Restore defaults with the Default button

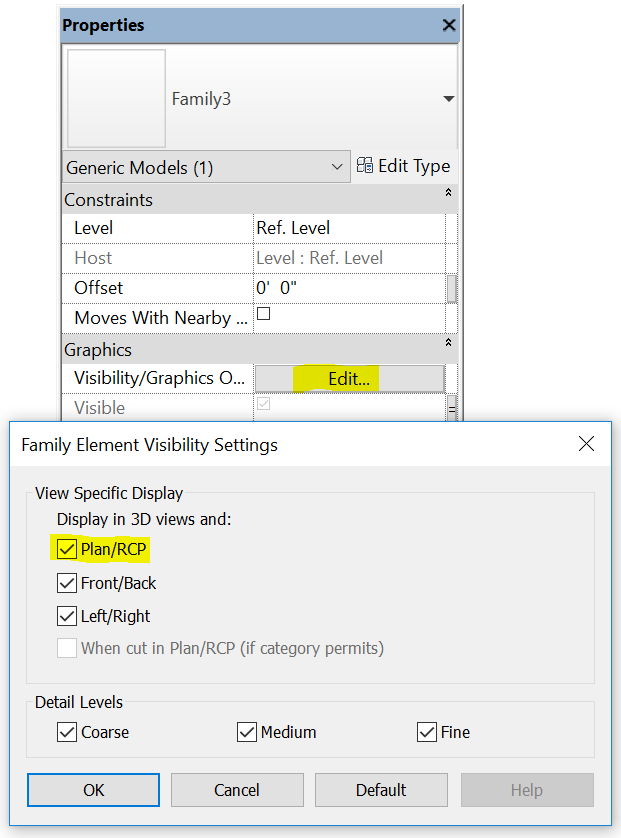pos(381,790)
